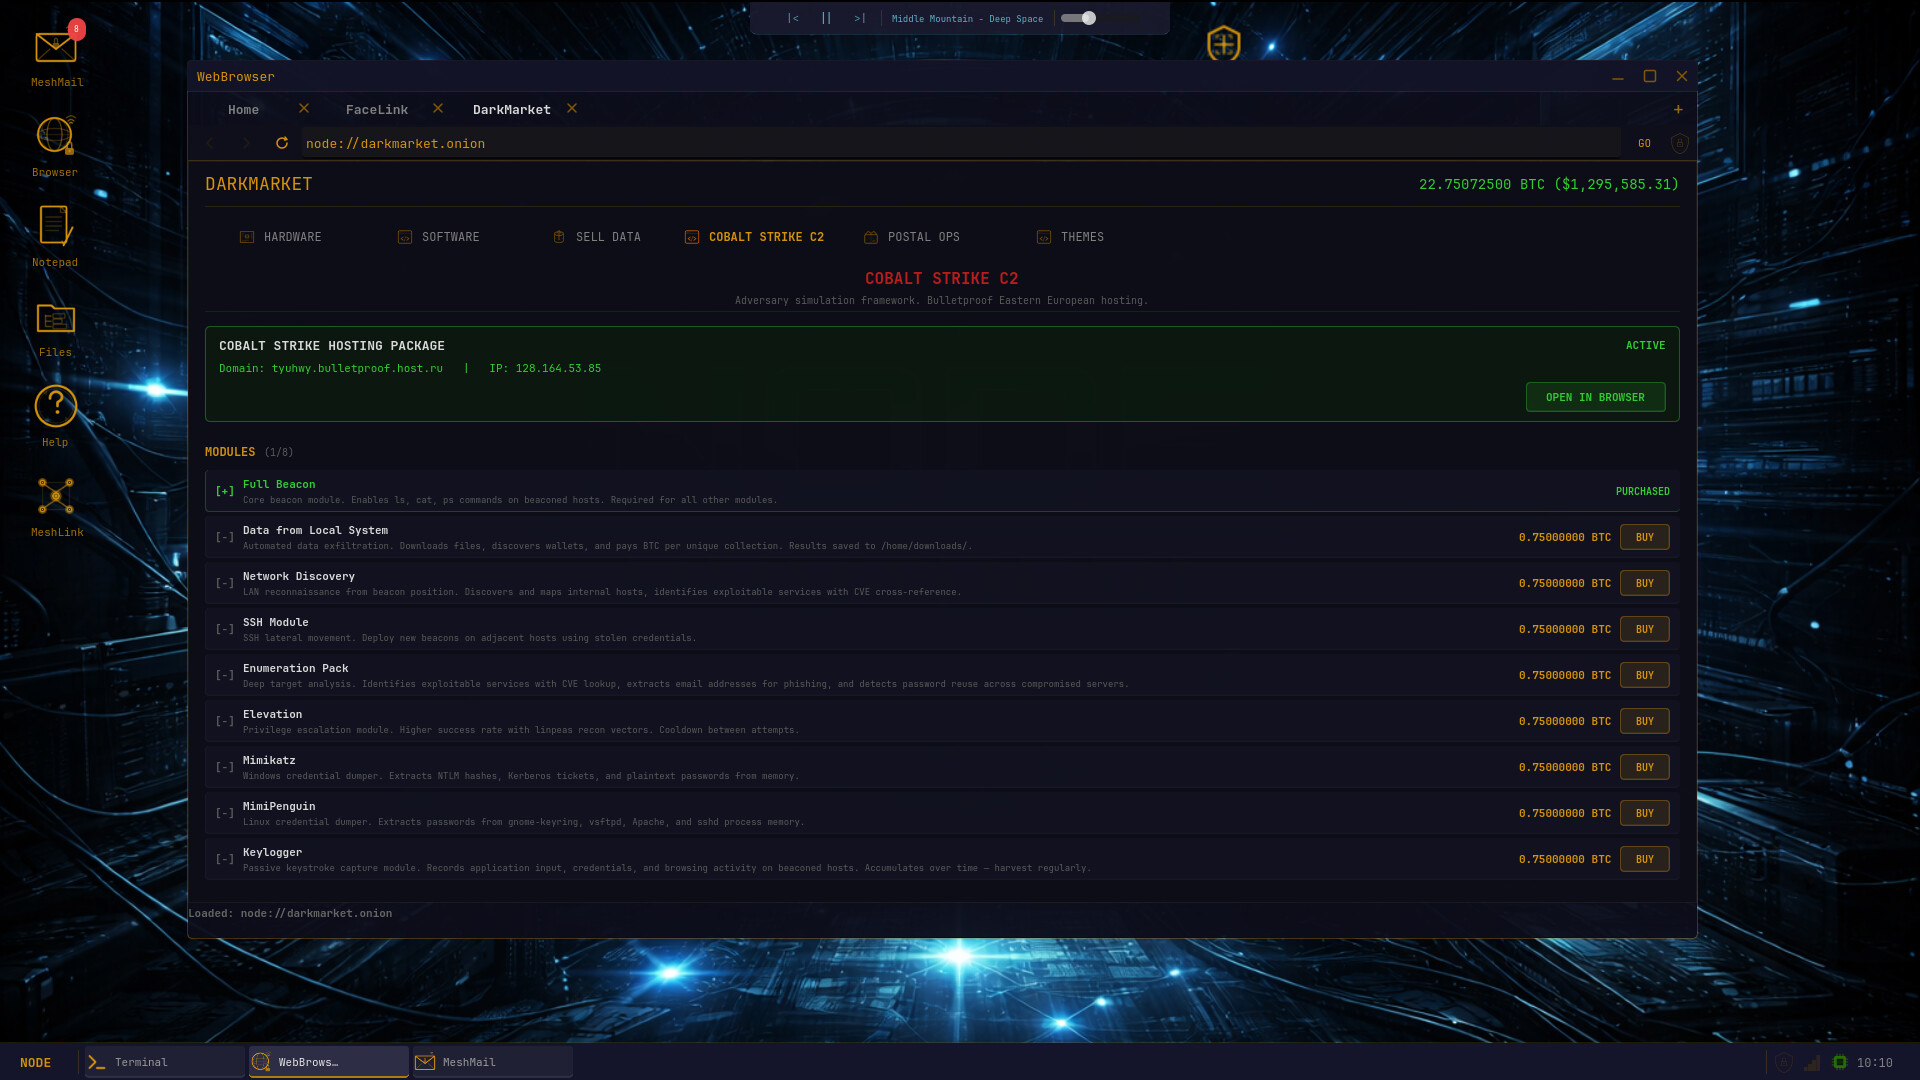Viewport: 1920px width, 1080px height.
Task: Click OPEN IN BROWSER button
Action: click(1595, 397)
